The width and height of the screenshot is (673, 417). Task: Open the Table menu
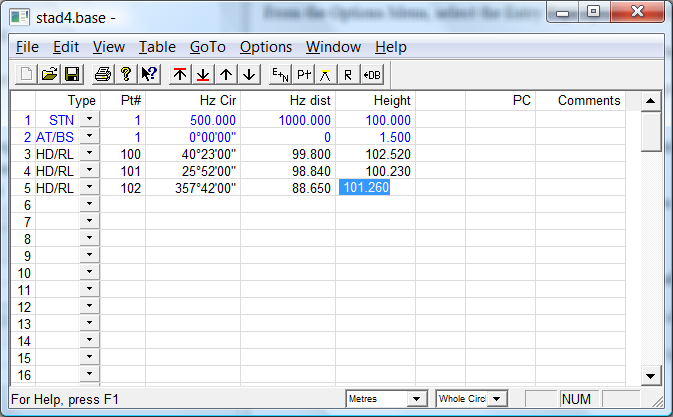coord(157,47)
